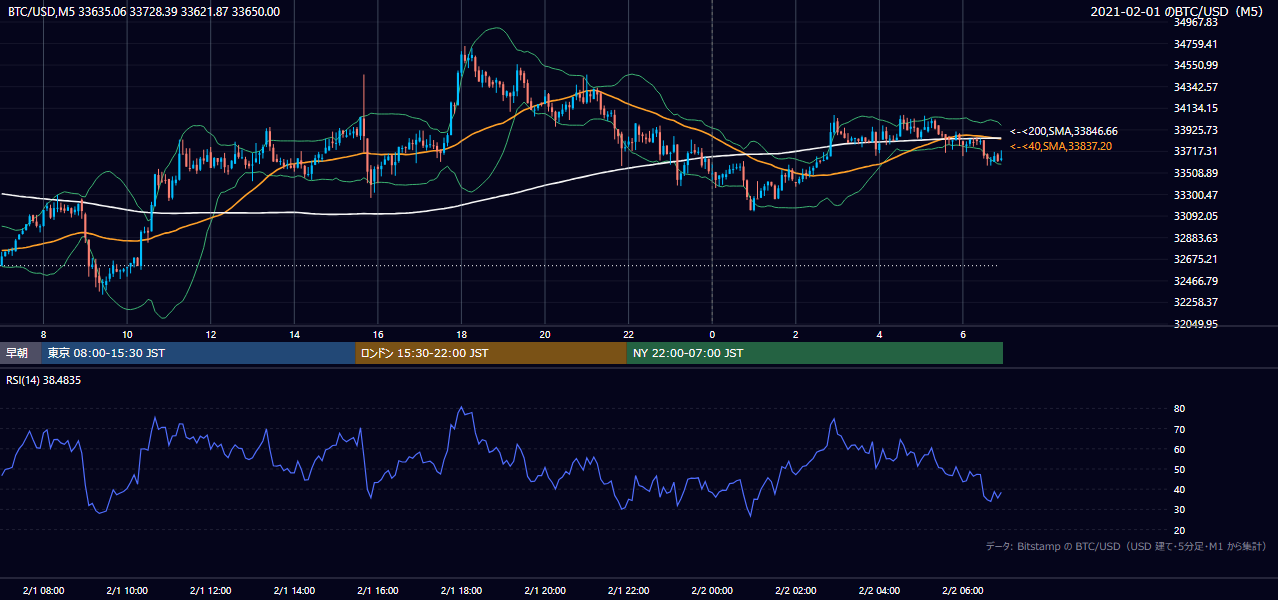Click RSI axis level 80

click(1179, 409)
